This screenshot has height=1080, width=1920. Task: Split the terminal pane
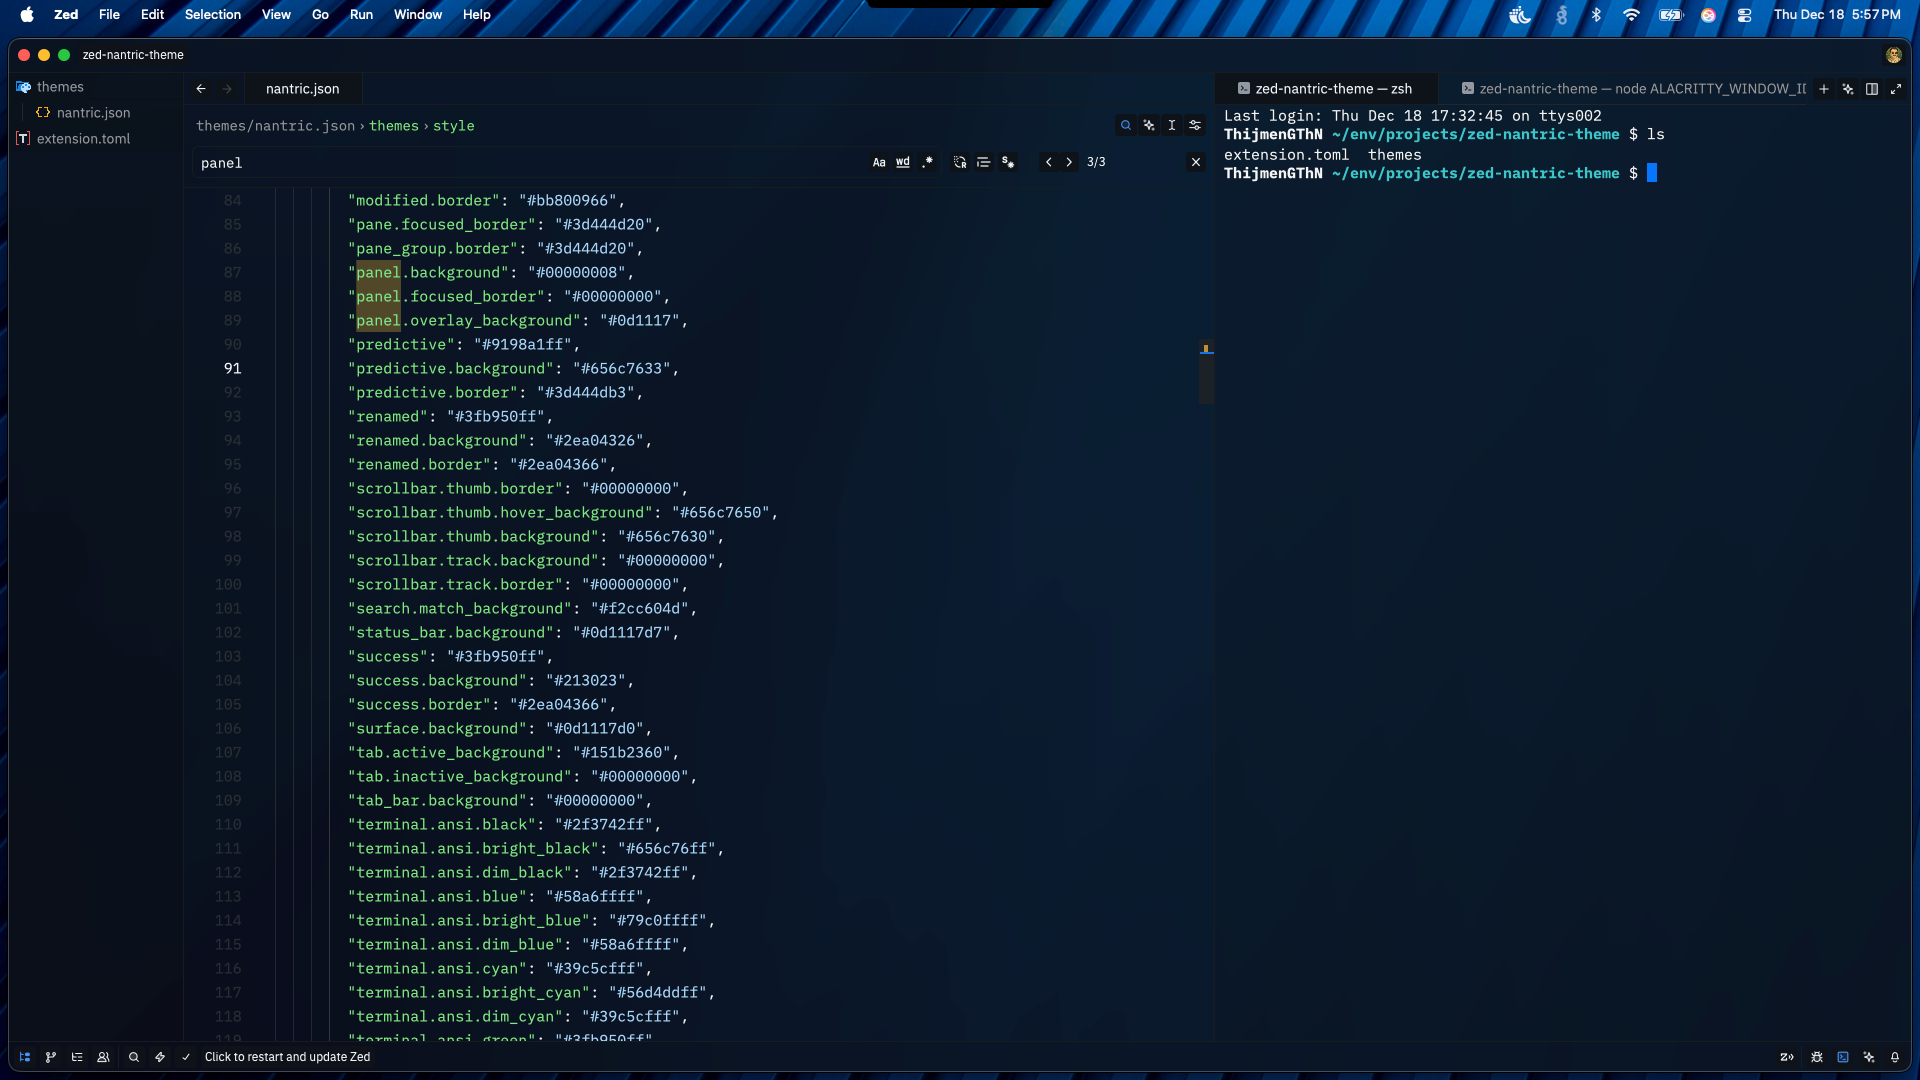pos(1871,89)
